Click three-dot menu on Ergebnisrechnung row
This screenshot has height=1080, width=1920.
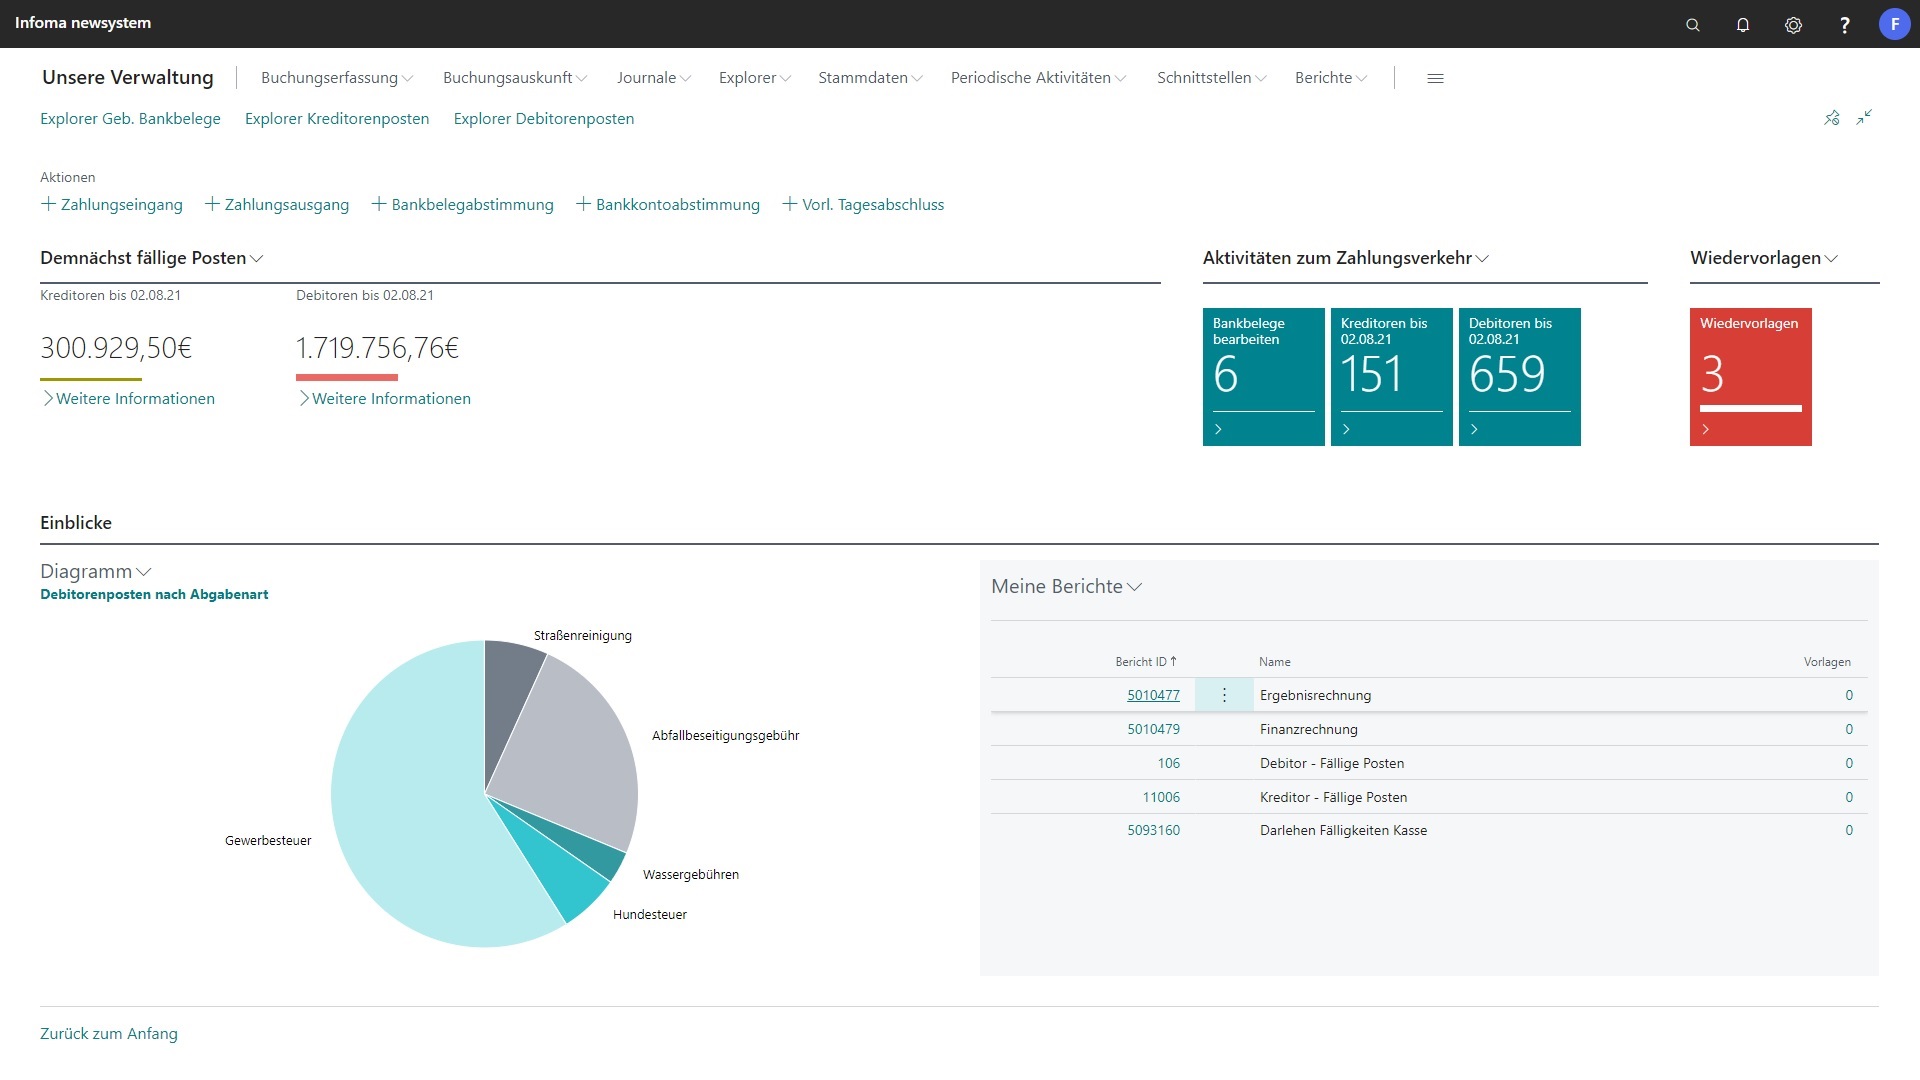point(1224,695)
